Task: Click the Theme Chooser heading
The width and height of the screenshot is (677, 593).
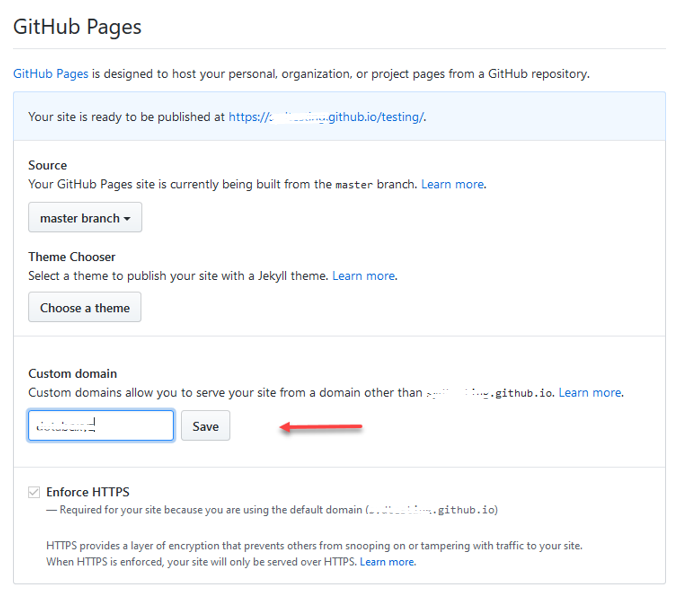Action: (72, 257)
